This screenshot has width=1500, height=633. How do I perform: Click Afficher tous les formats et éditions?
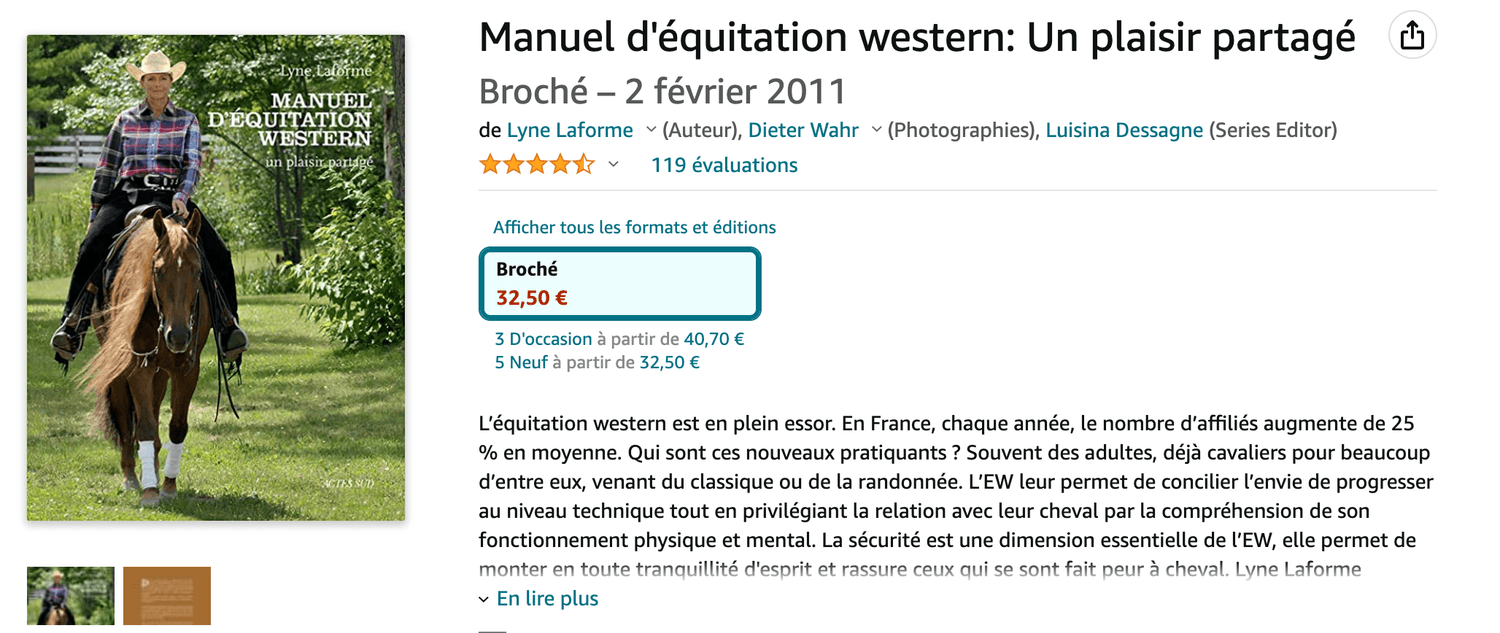pos(634,227)
